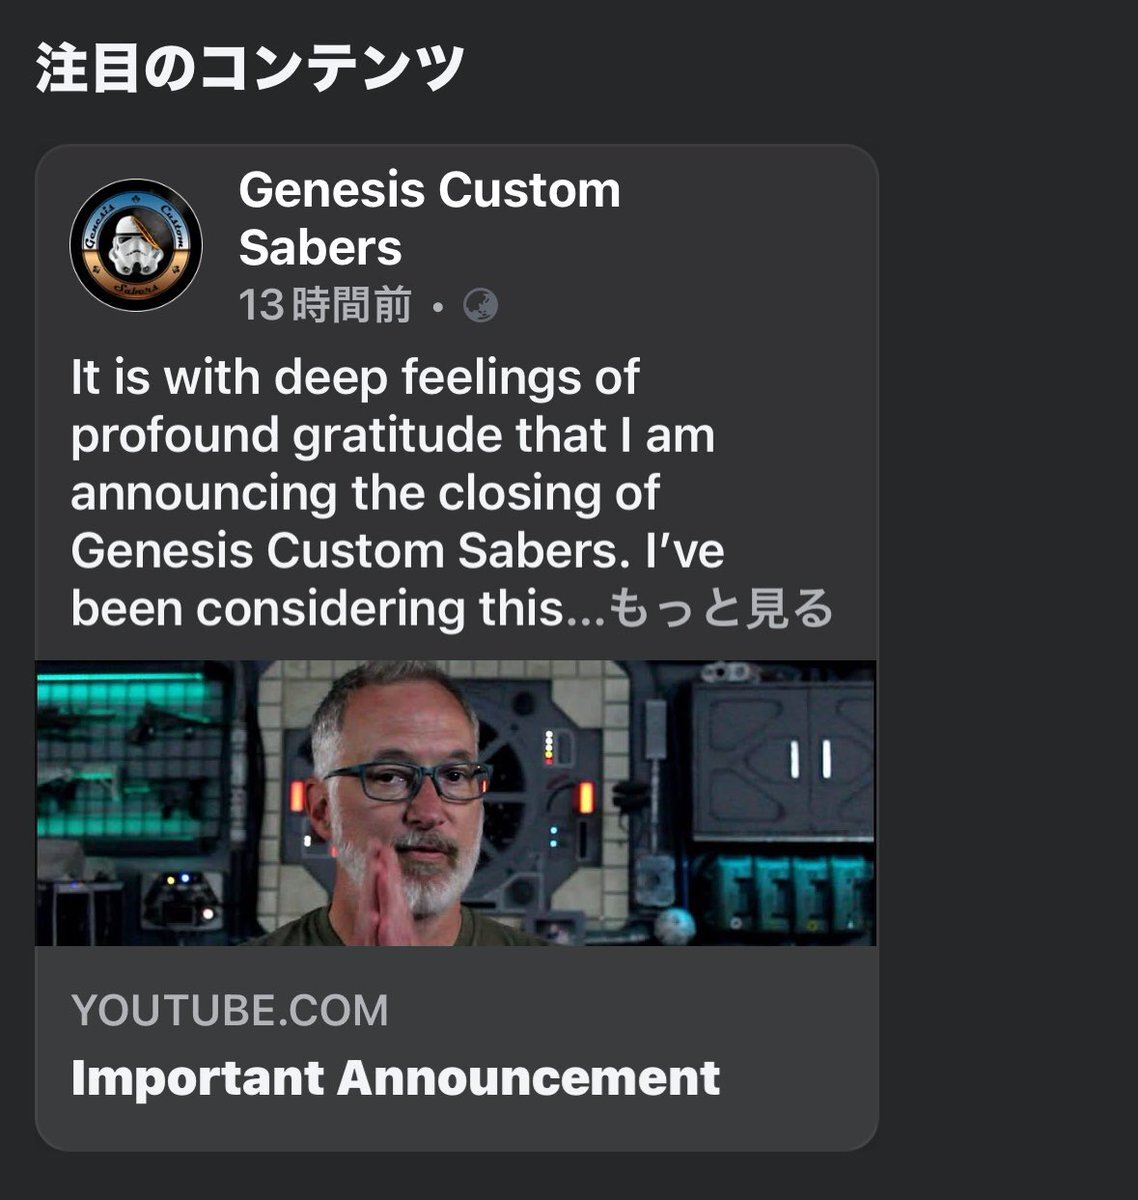Click the 'been considering this' truncated text
1138x1200 pixels.
pyautogui.click(x=337, y=608)
